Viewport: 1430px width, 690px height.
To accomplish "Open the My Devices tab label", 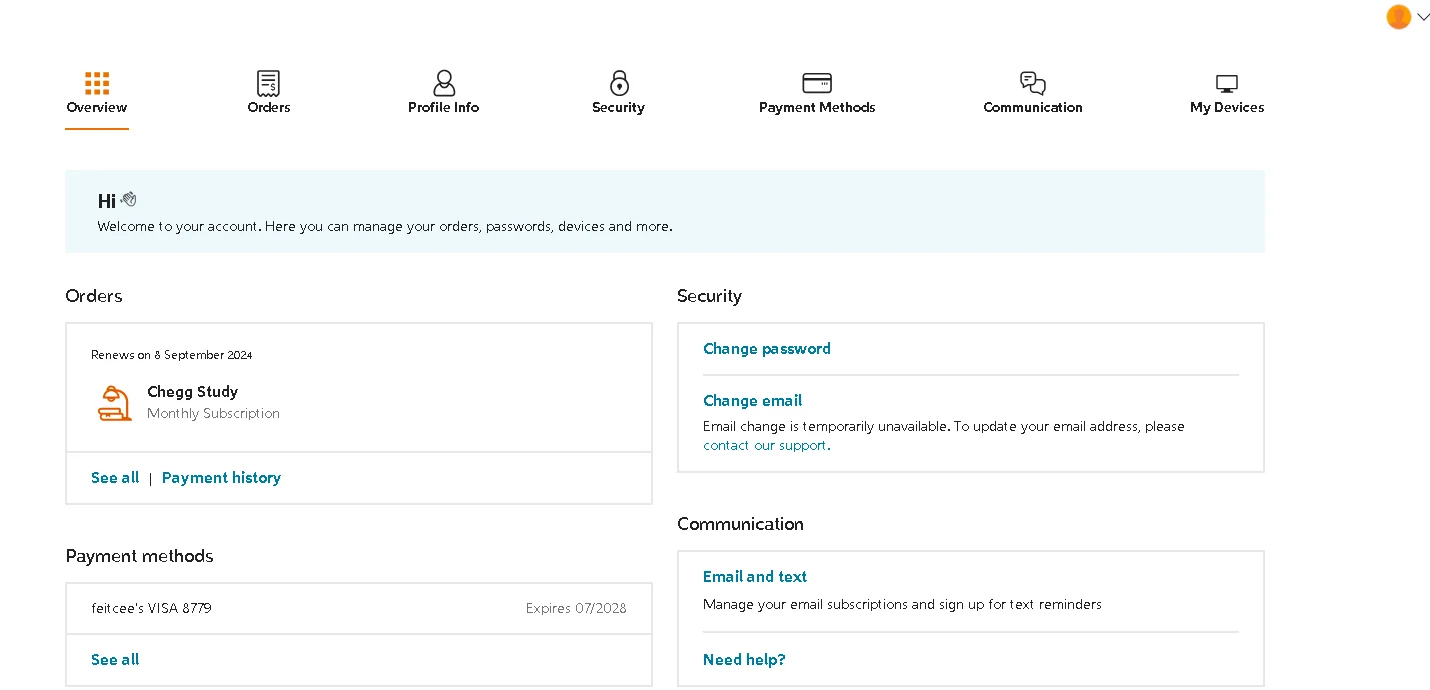I will pyautogui.click(x=1227, y=107).
